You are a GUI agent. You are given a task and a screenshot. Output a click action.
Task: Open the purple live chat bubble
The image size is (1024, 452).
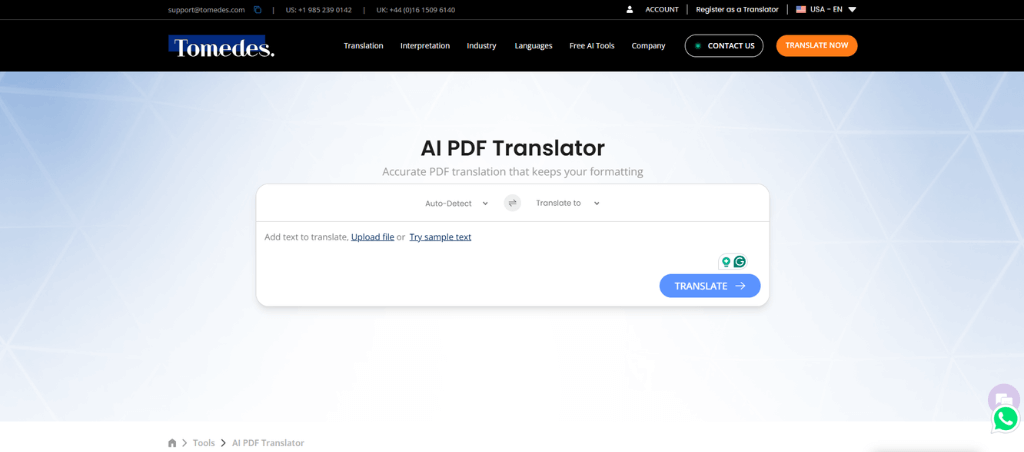tap(1003, 399)
